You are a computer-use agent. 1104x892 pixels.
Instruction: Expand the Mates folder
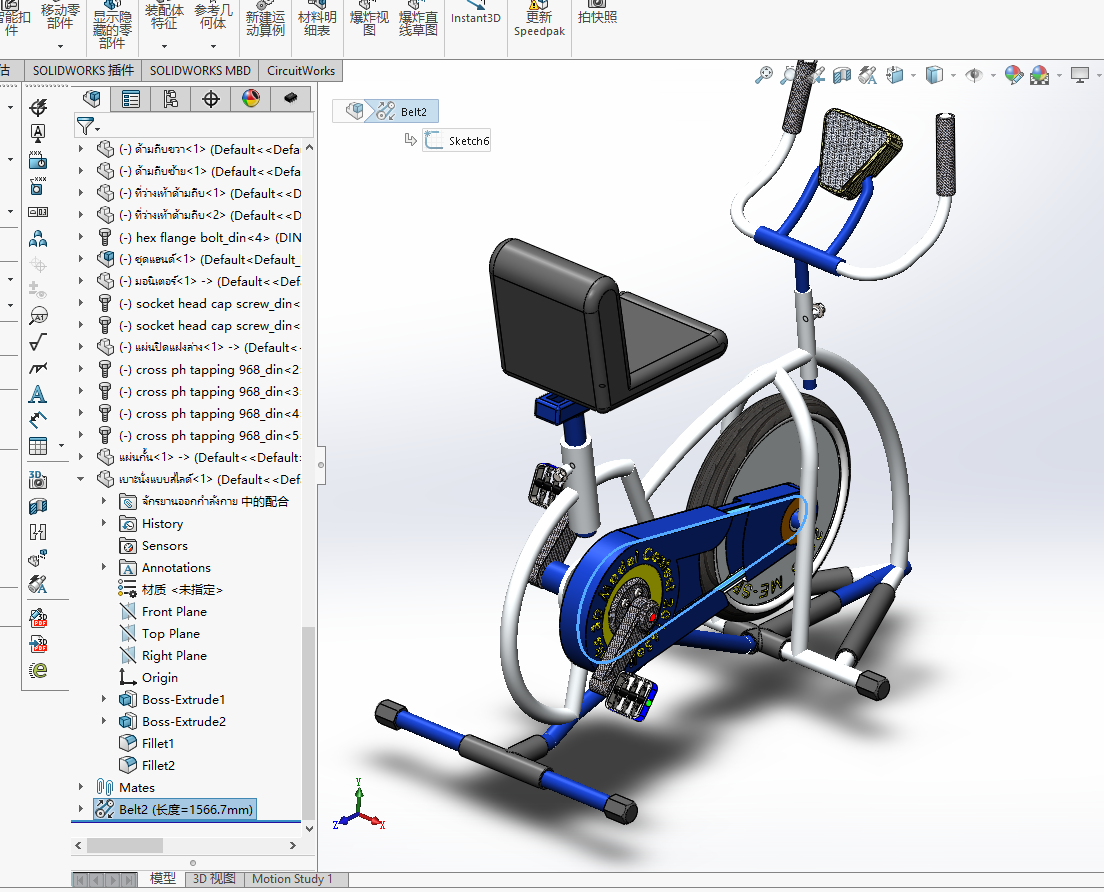[82, 788]
